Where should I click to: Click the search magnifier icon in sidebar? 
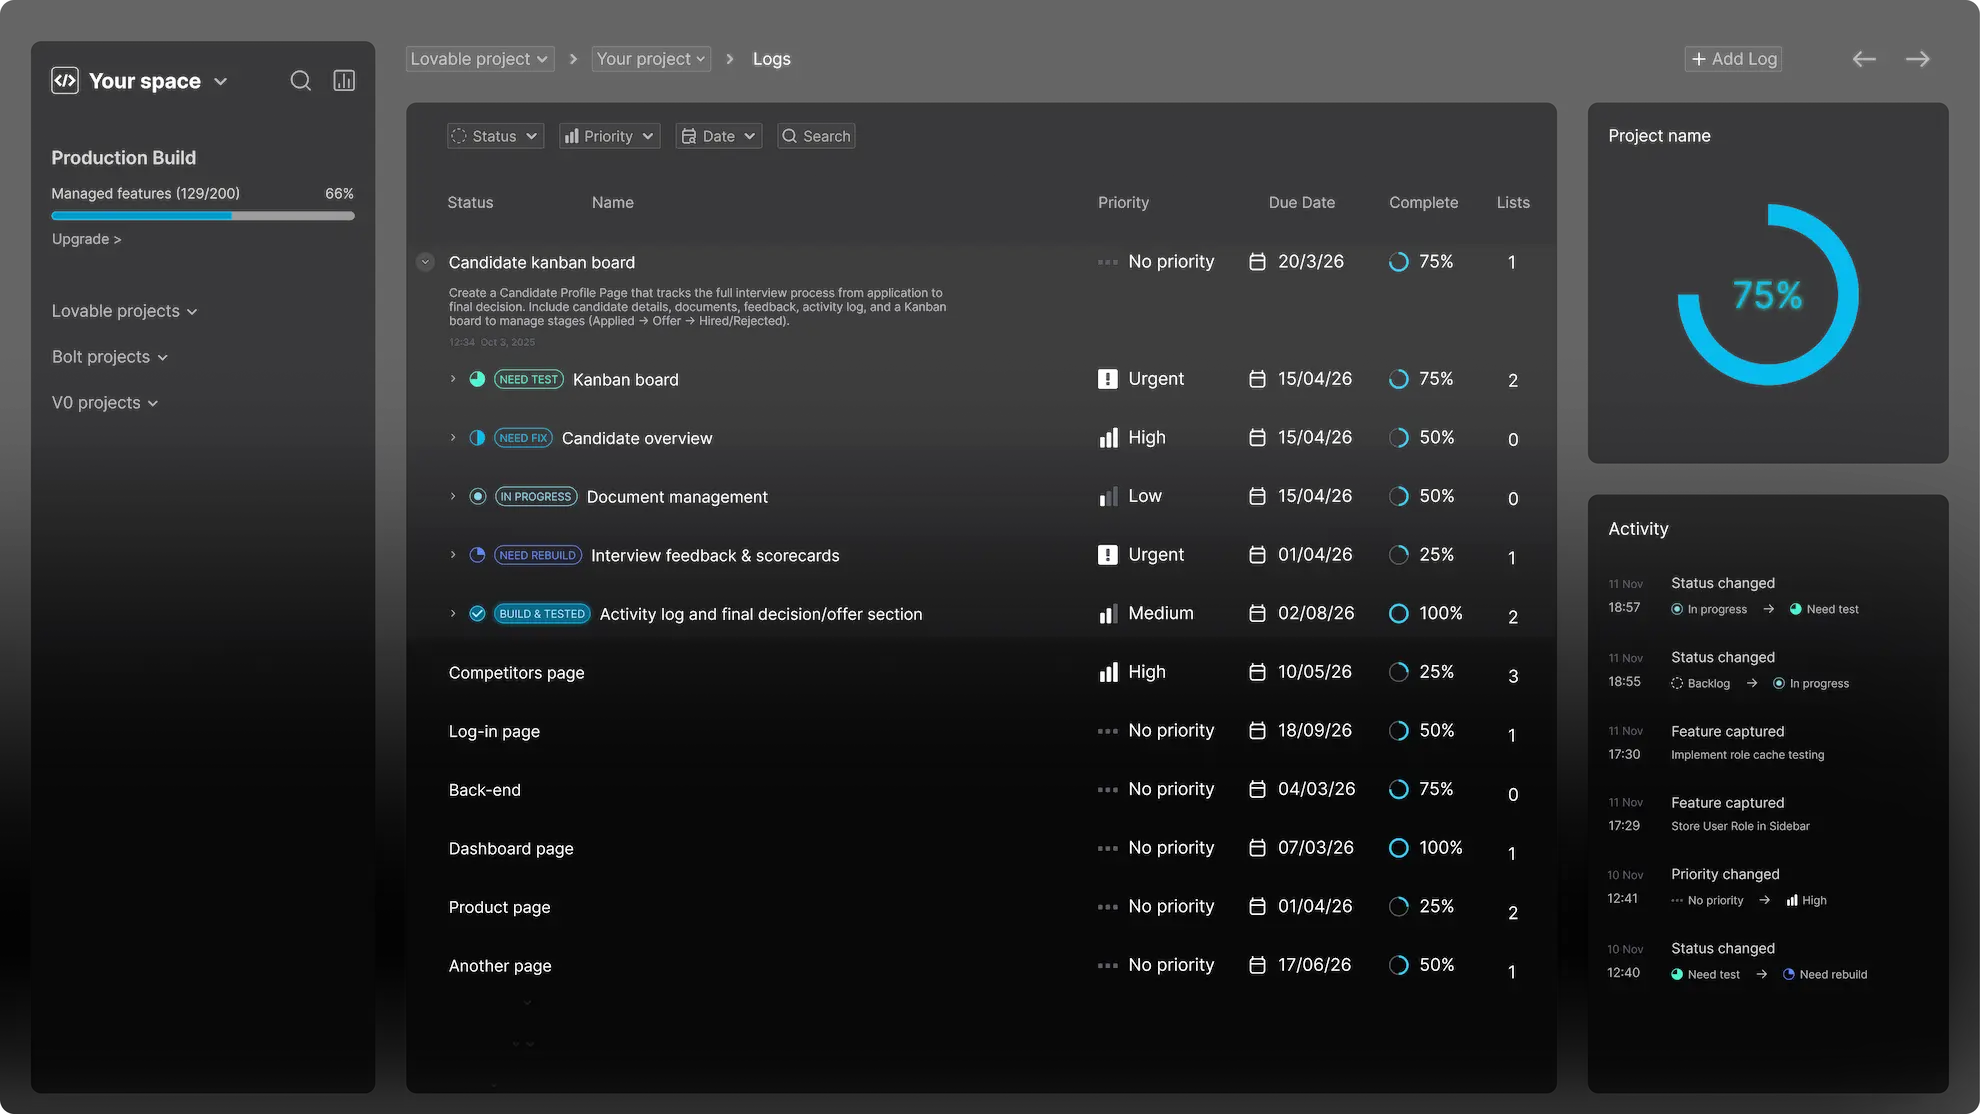(x=300, y=81)
